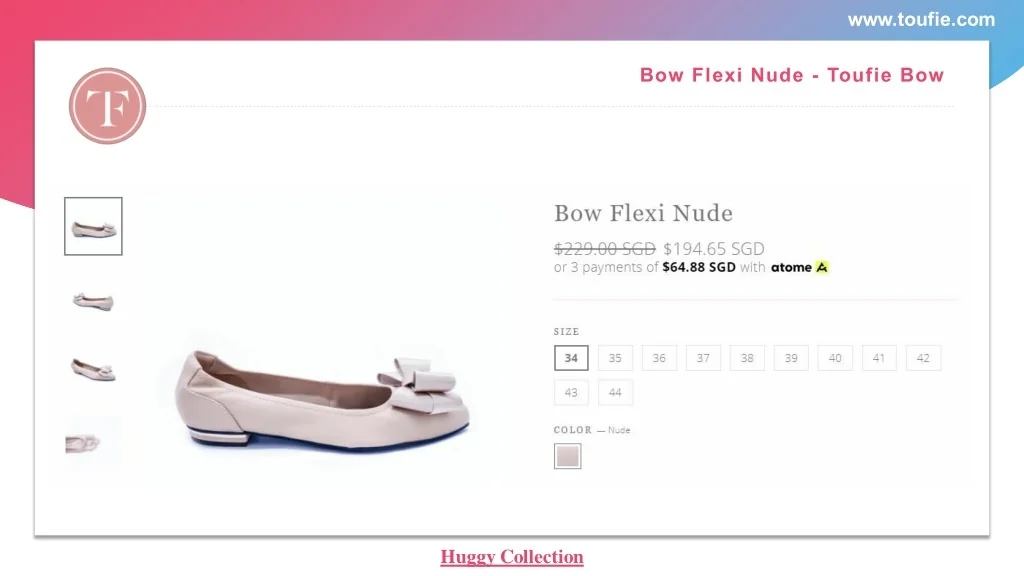Choose size 35
1024x576 pixels.
[615, 358]
